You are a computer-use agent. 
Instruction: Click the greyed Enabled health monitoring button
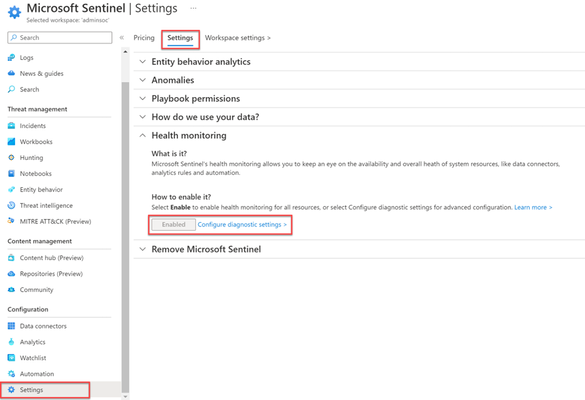(x=173, y=225)
